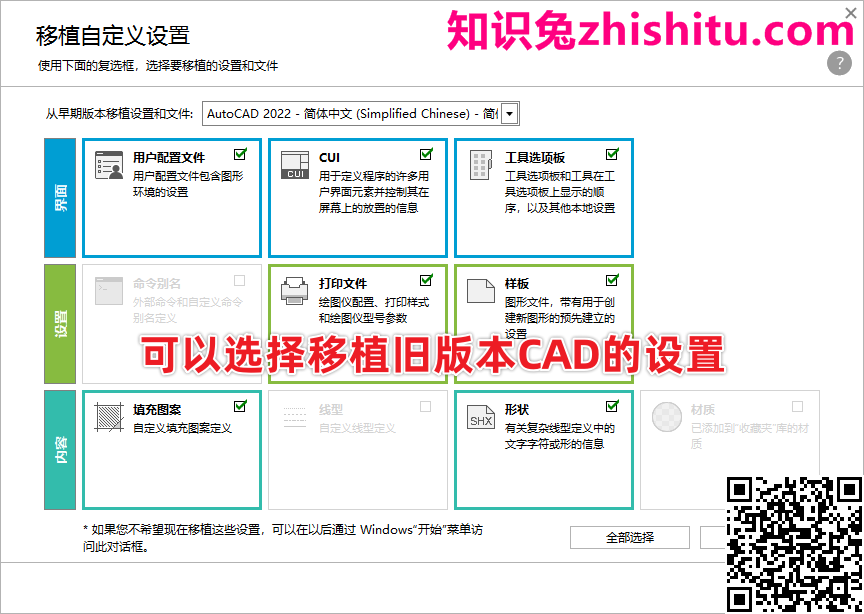Uncheck the 用户配置文件 checkbox
Screen dimensions: 864x614
(x=240, y=154)
